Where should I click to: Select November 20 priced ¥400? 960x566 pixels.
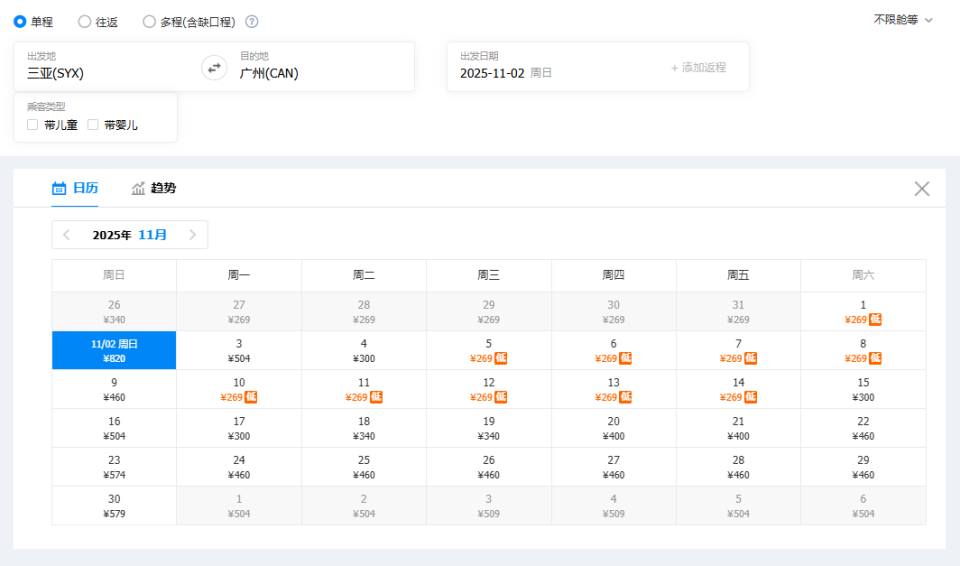pos(613,428)
